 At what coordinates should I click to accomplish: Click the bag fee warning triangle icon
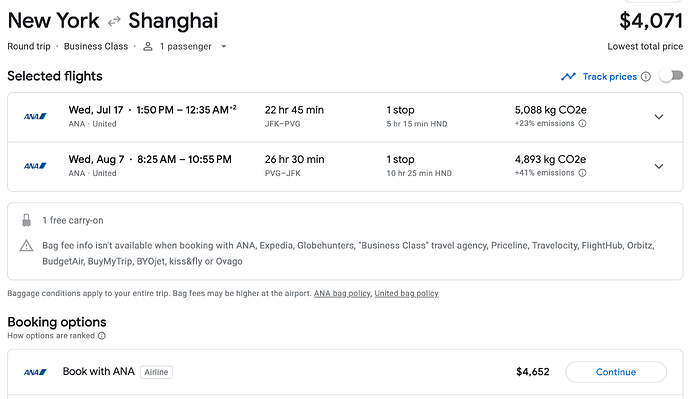(x=26, y=245)
